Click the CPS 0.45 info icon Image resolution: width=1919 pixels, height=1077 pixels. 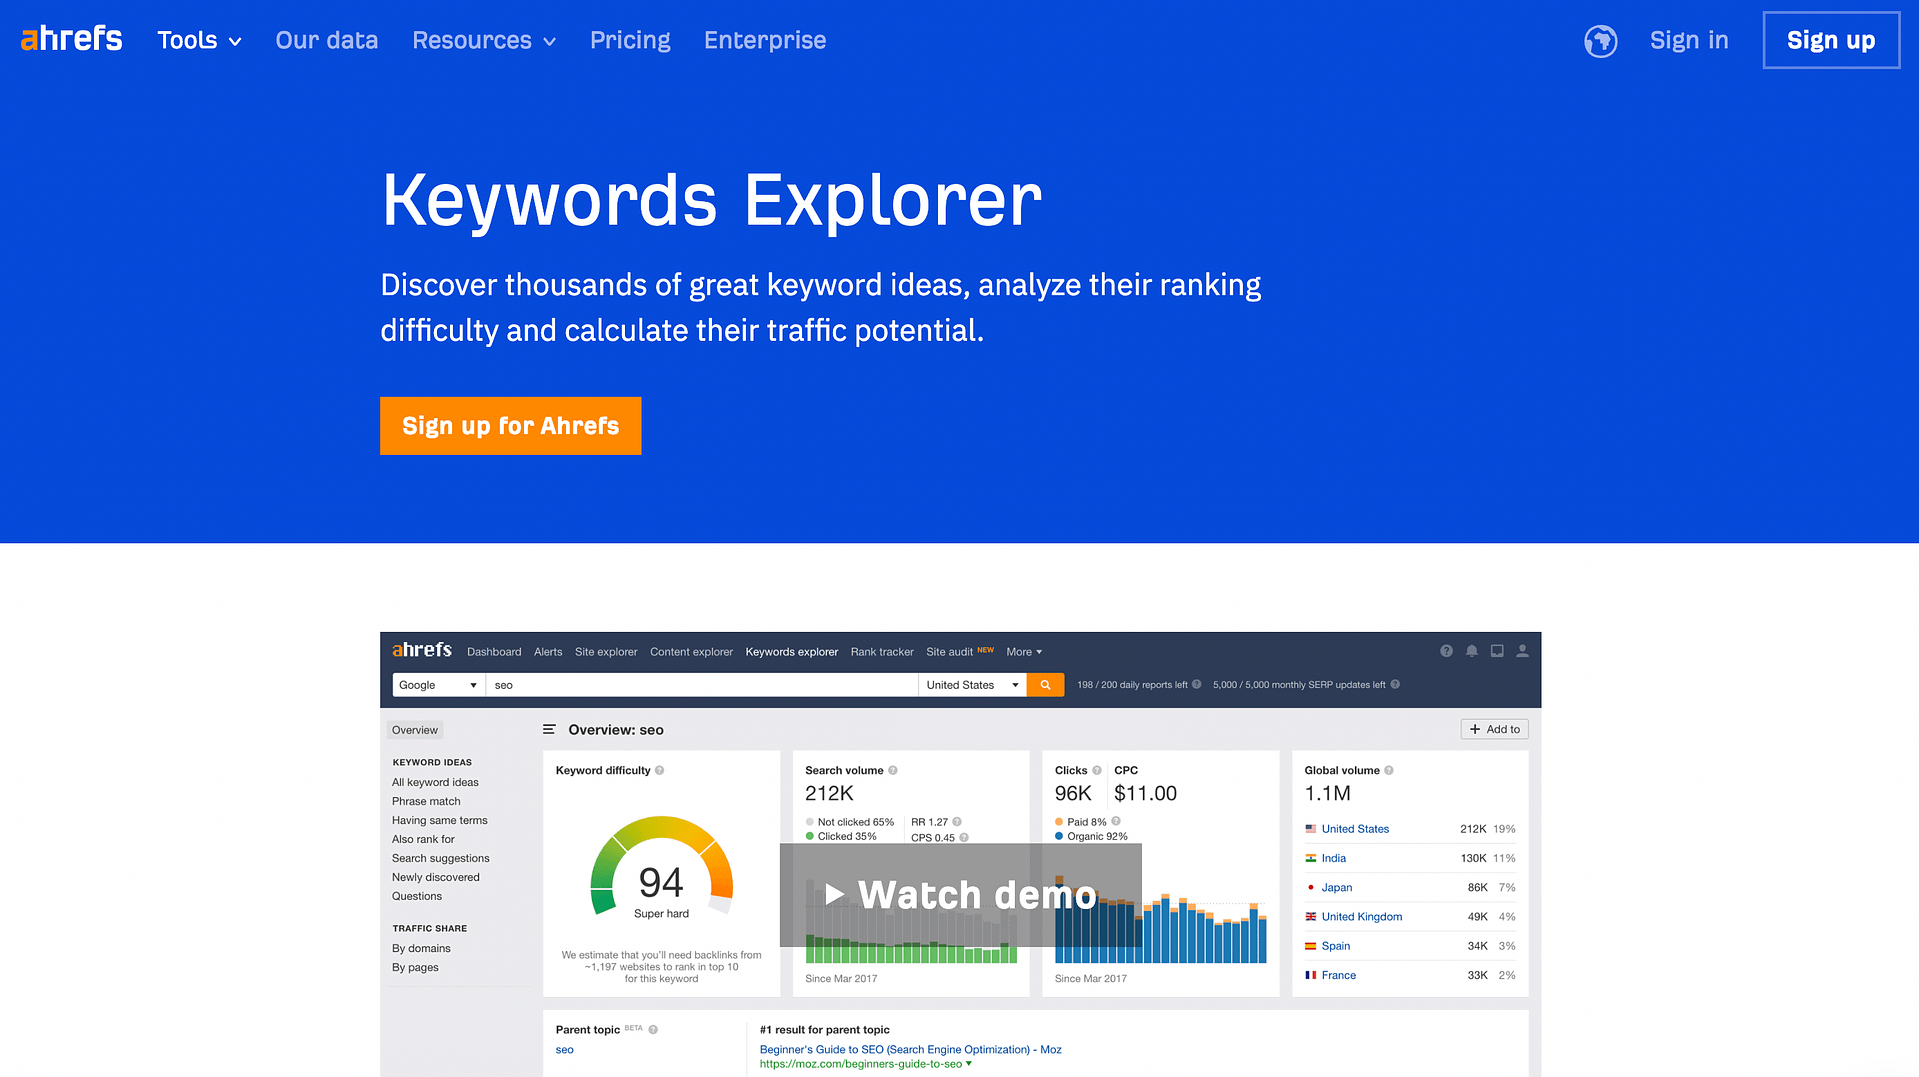pyautogui.click(x=964, y=838)
